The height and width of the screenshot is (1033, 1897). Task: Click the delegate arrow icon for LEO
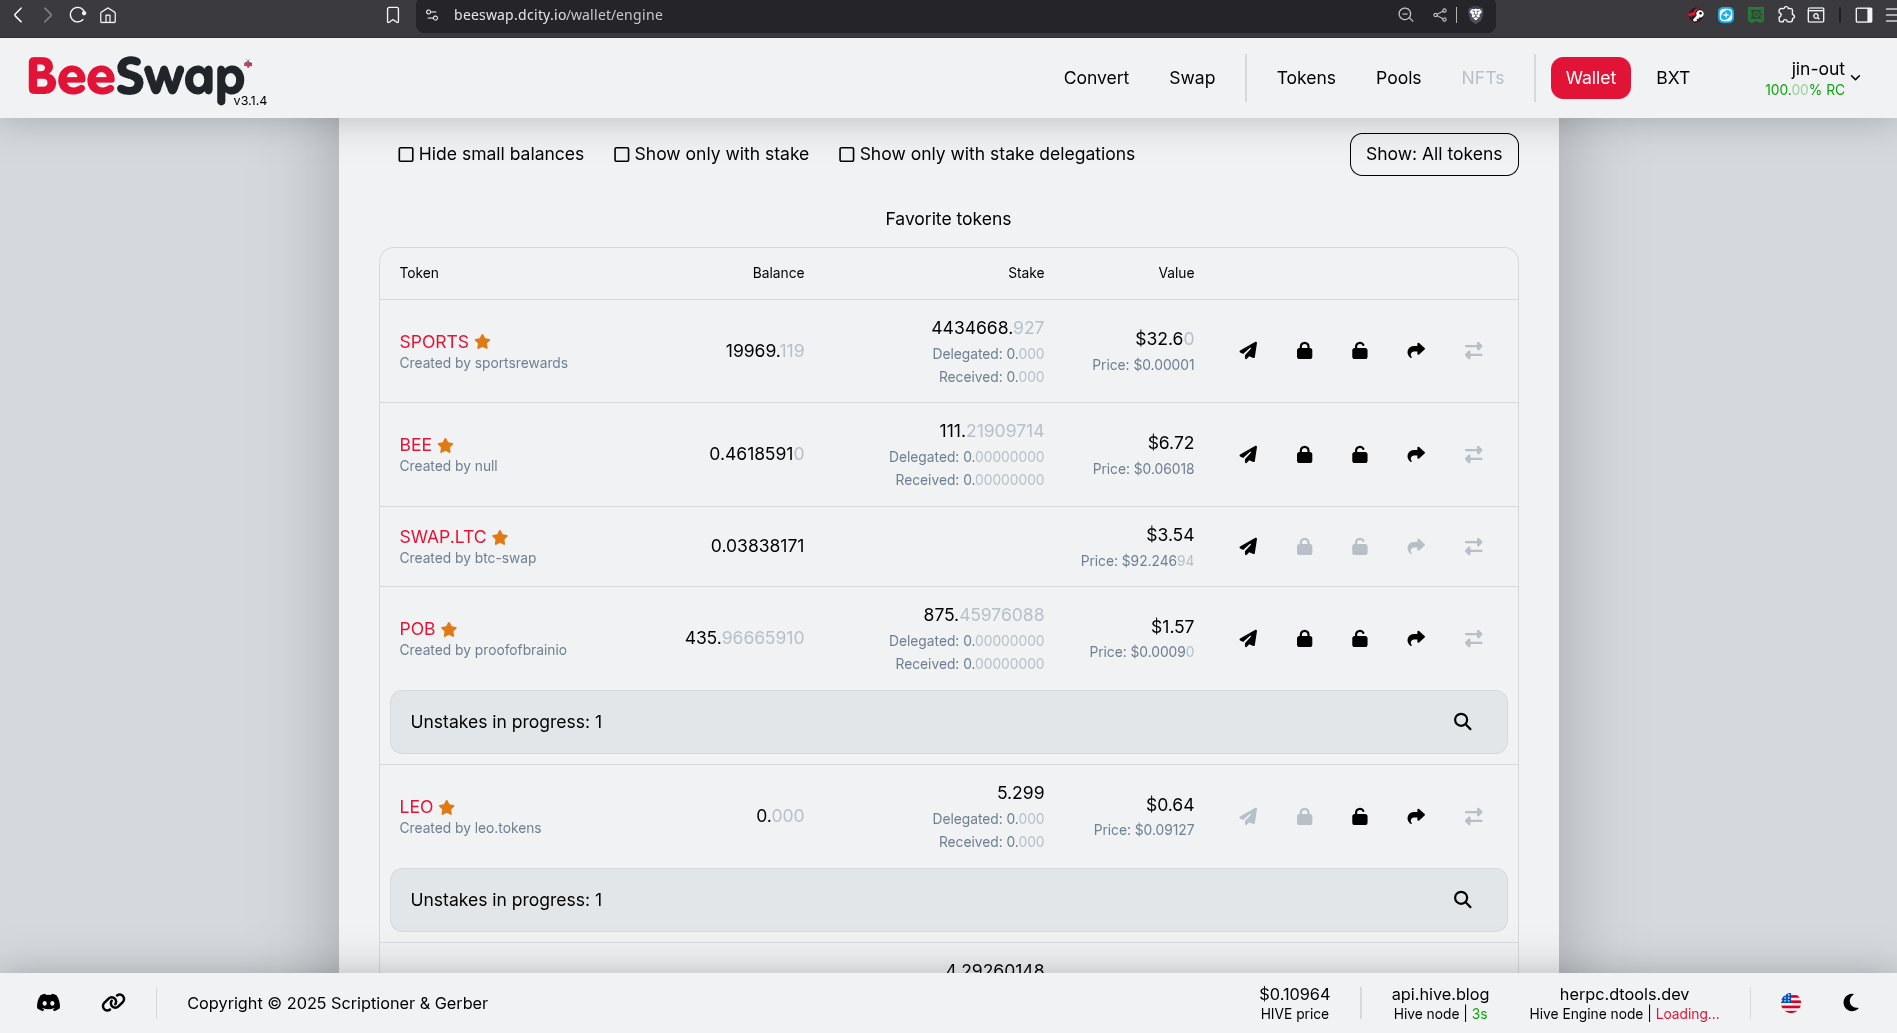(x=1416, y=817)
